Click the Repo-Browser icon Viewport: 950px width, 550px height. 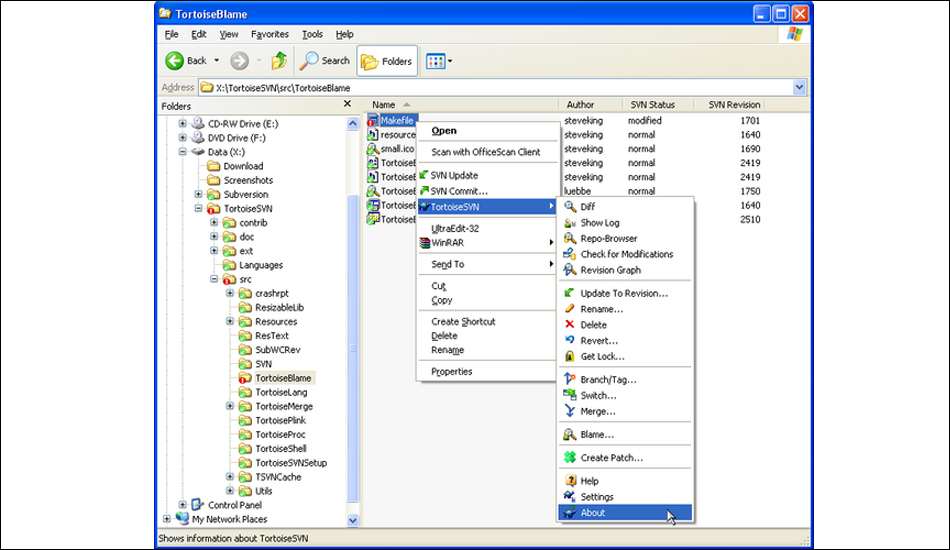[x=570, y=238]
